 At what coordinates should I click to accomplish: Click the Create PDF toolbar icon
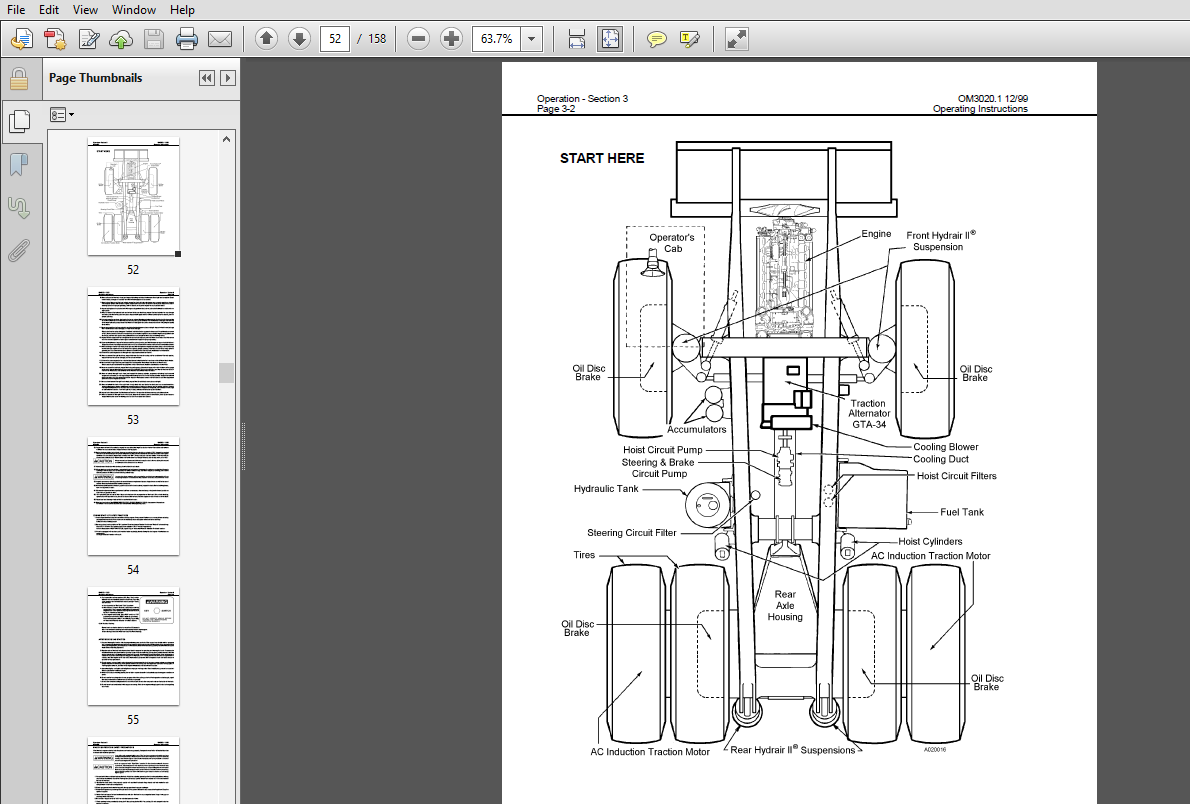click(x=55, y=39)
